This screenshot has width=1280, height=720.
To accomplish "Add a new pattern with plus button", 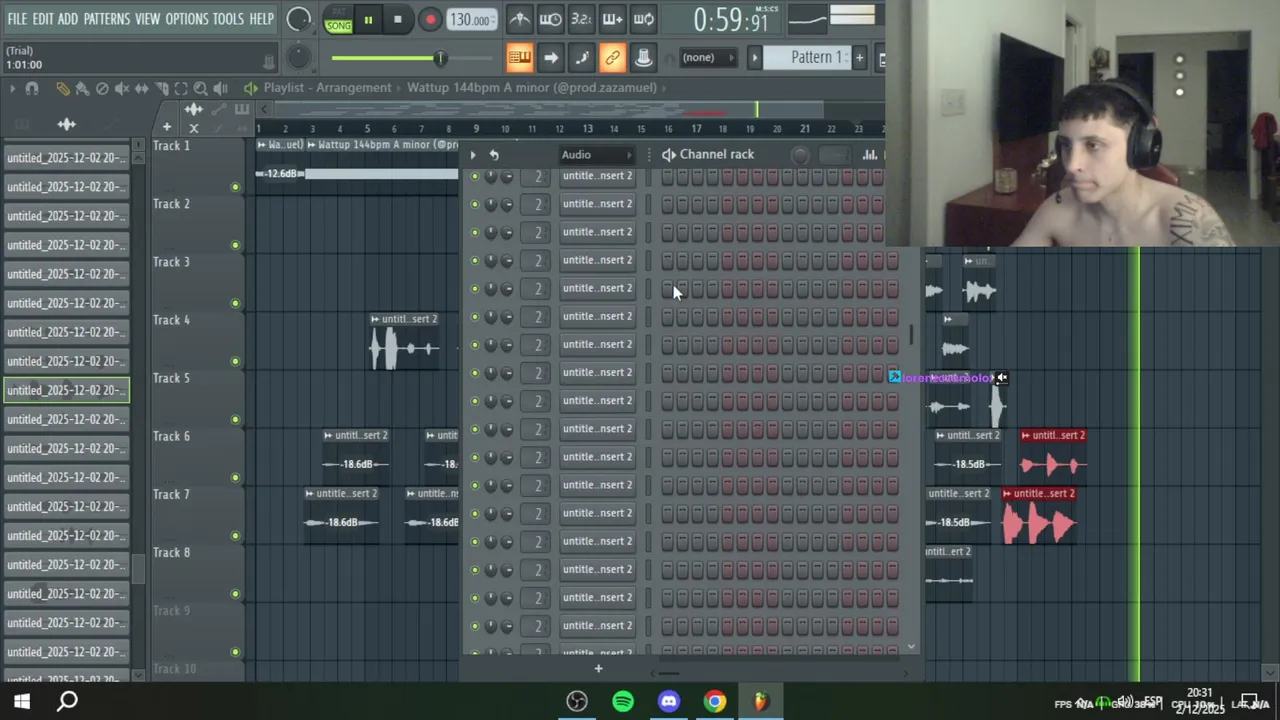I will pyautogui.click(x=859, y=58).
